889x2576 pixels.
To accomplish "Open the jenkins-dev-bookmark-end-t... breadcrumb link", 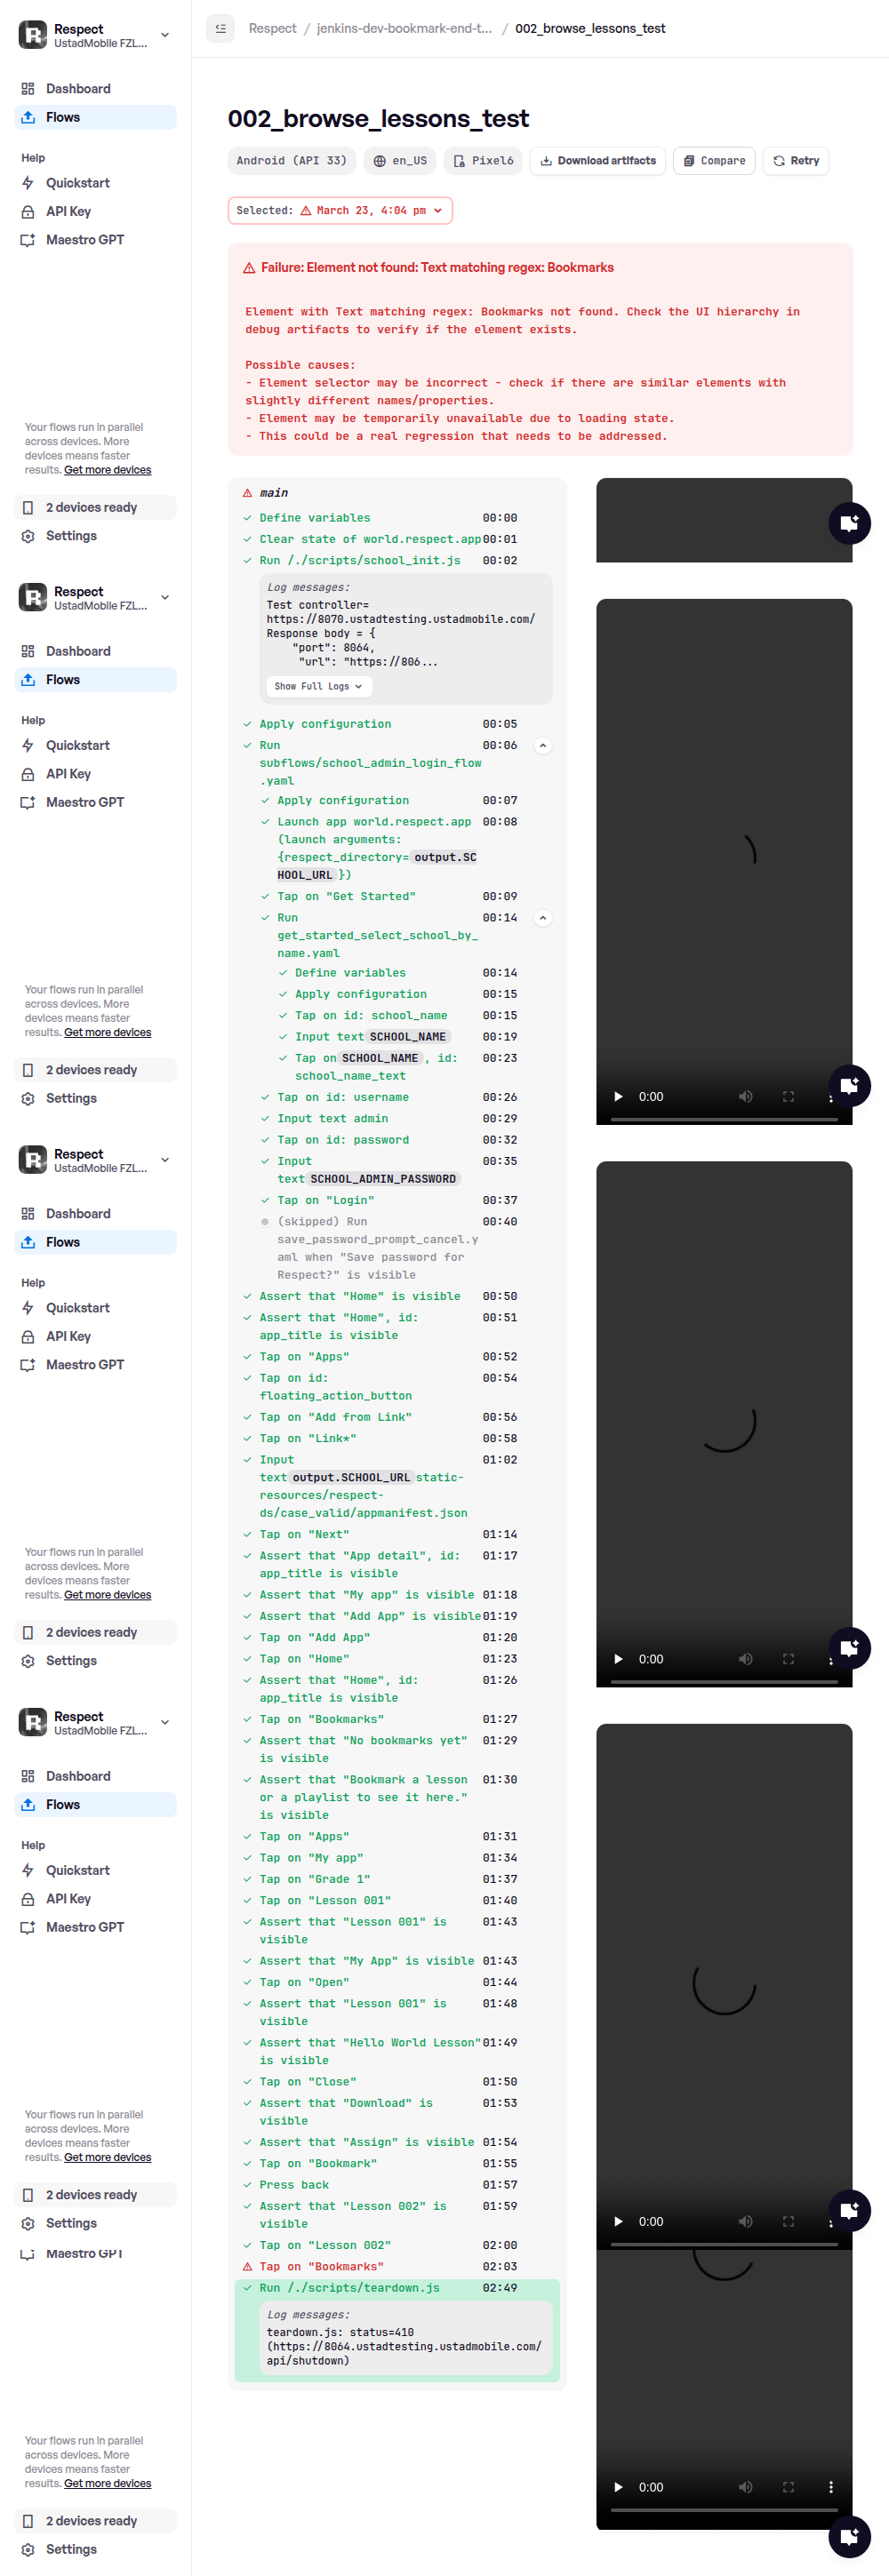I will point(404,28).
